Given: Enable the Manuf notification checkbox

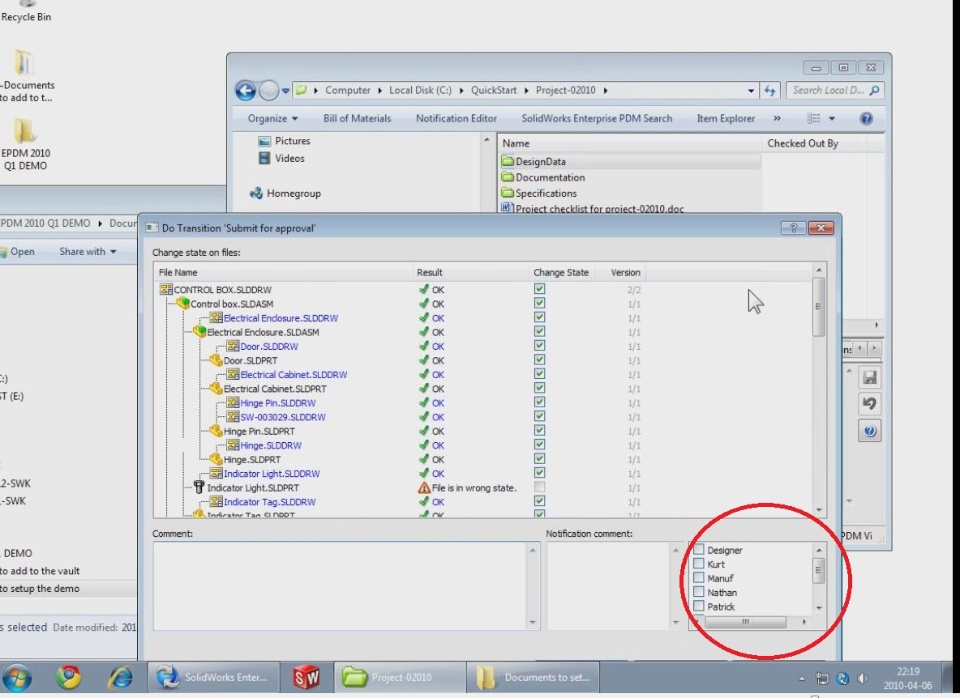Looking at the screenshot, I should (699, 577).
